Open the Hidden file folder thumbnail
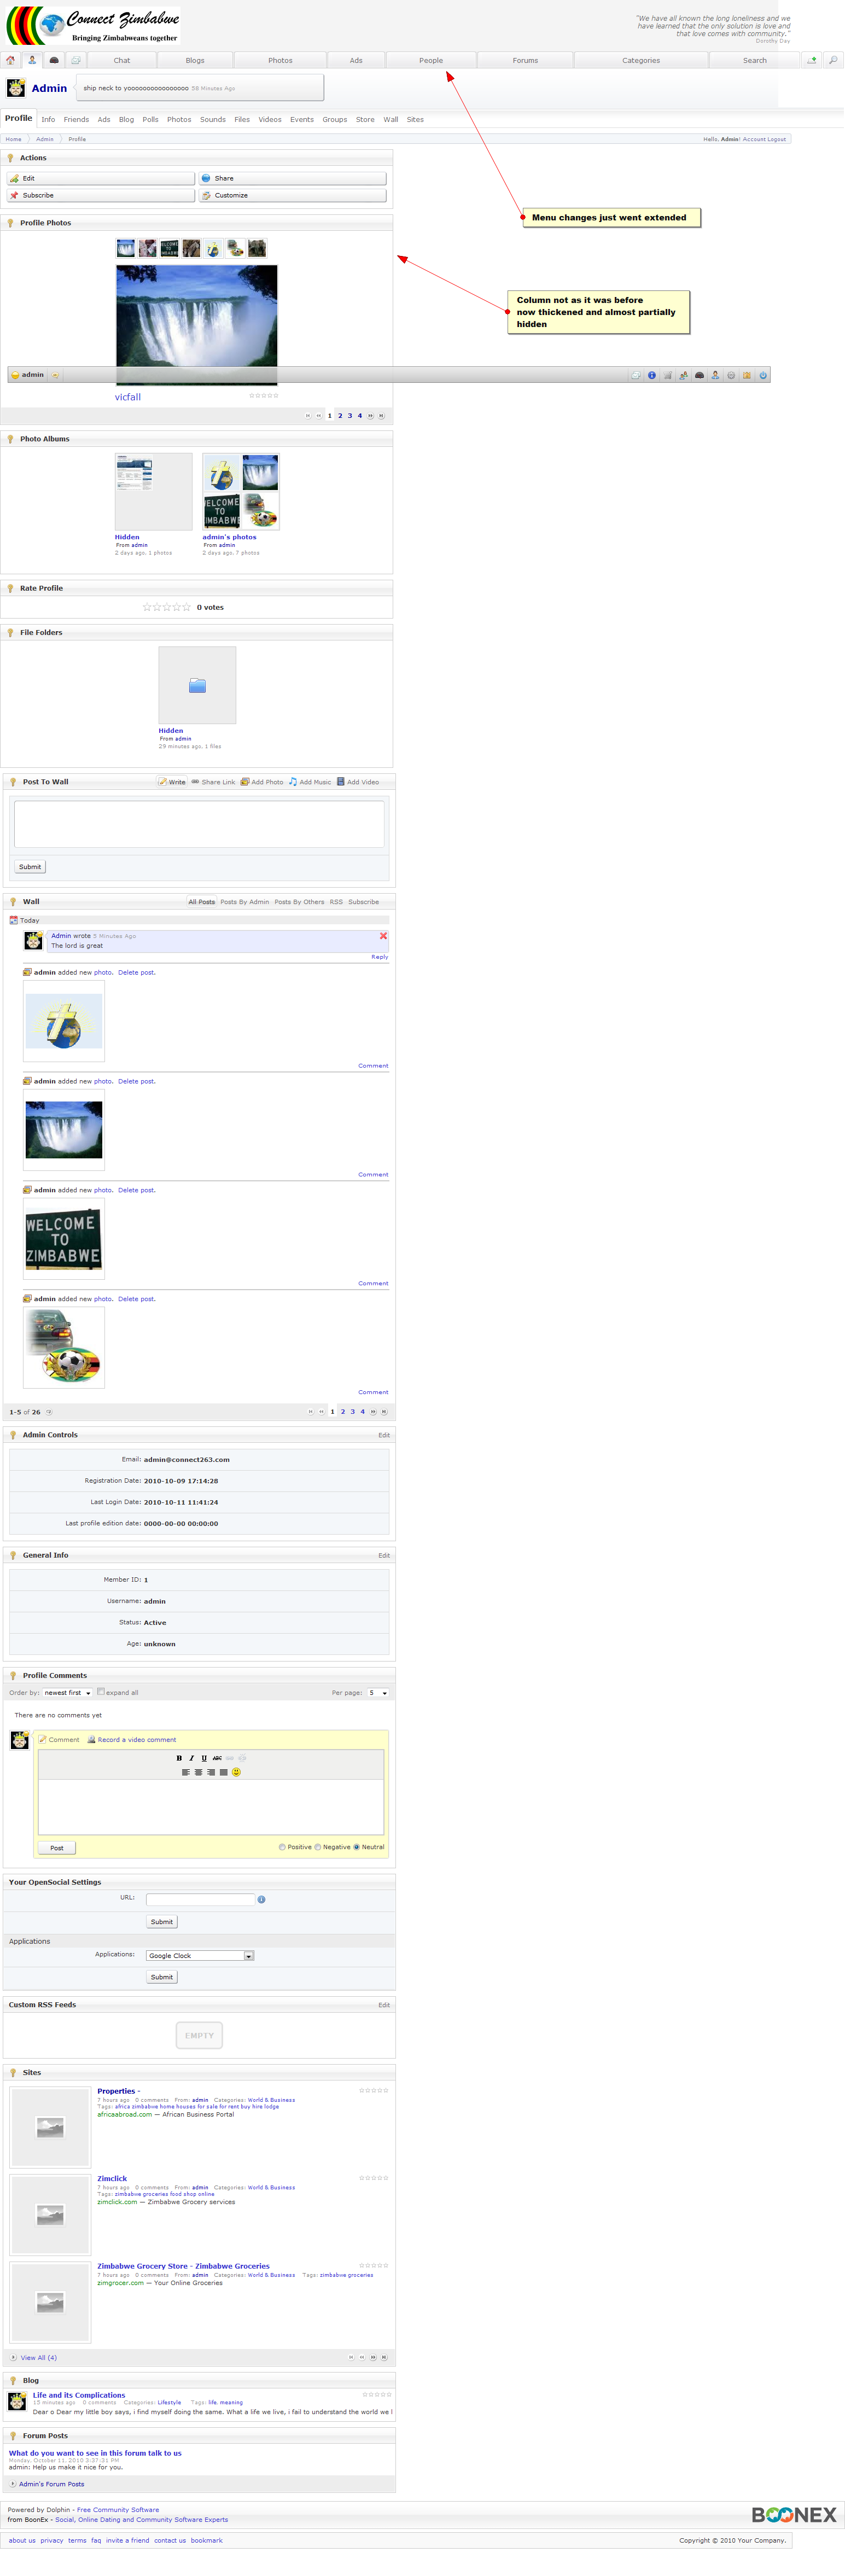 [x=197, y=685]
